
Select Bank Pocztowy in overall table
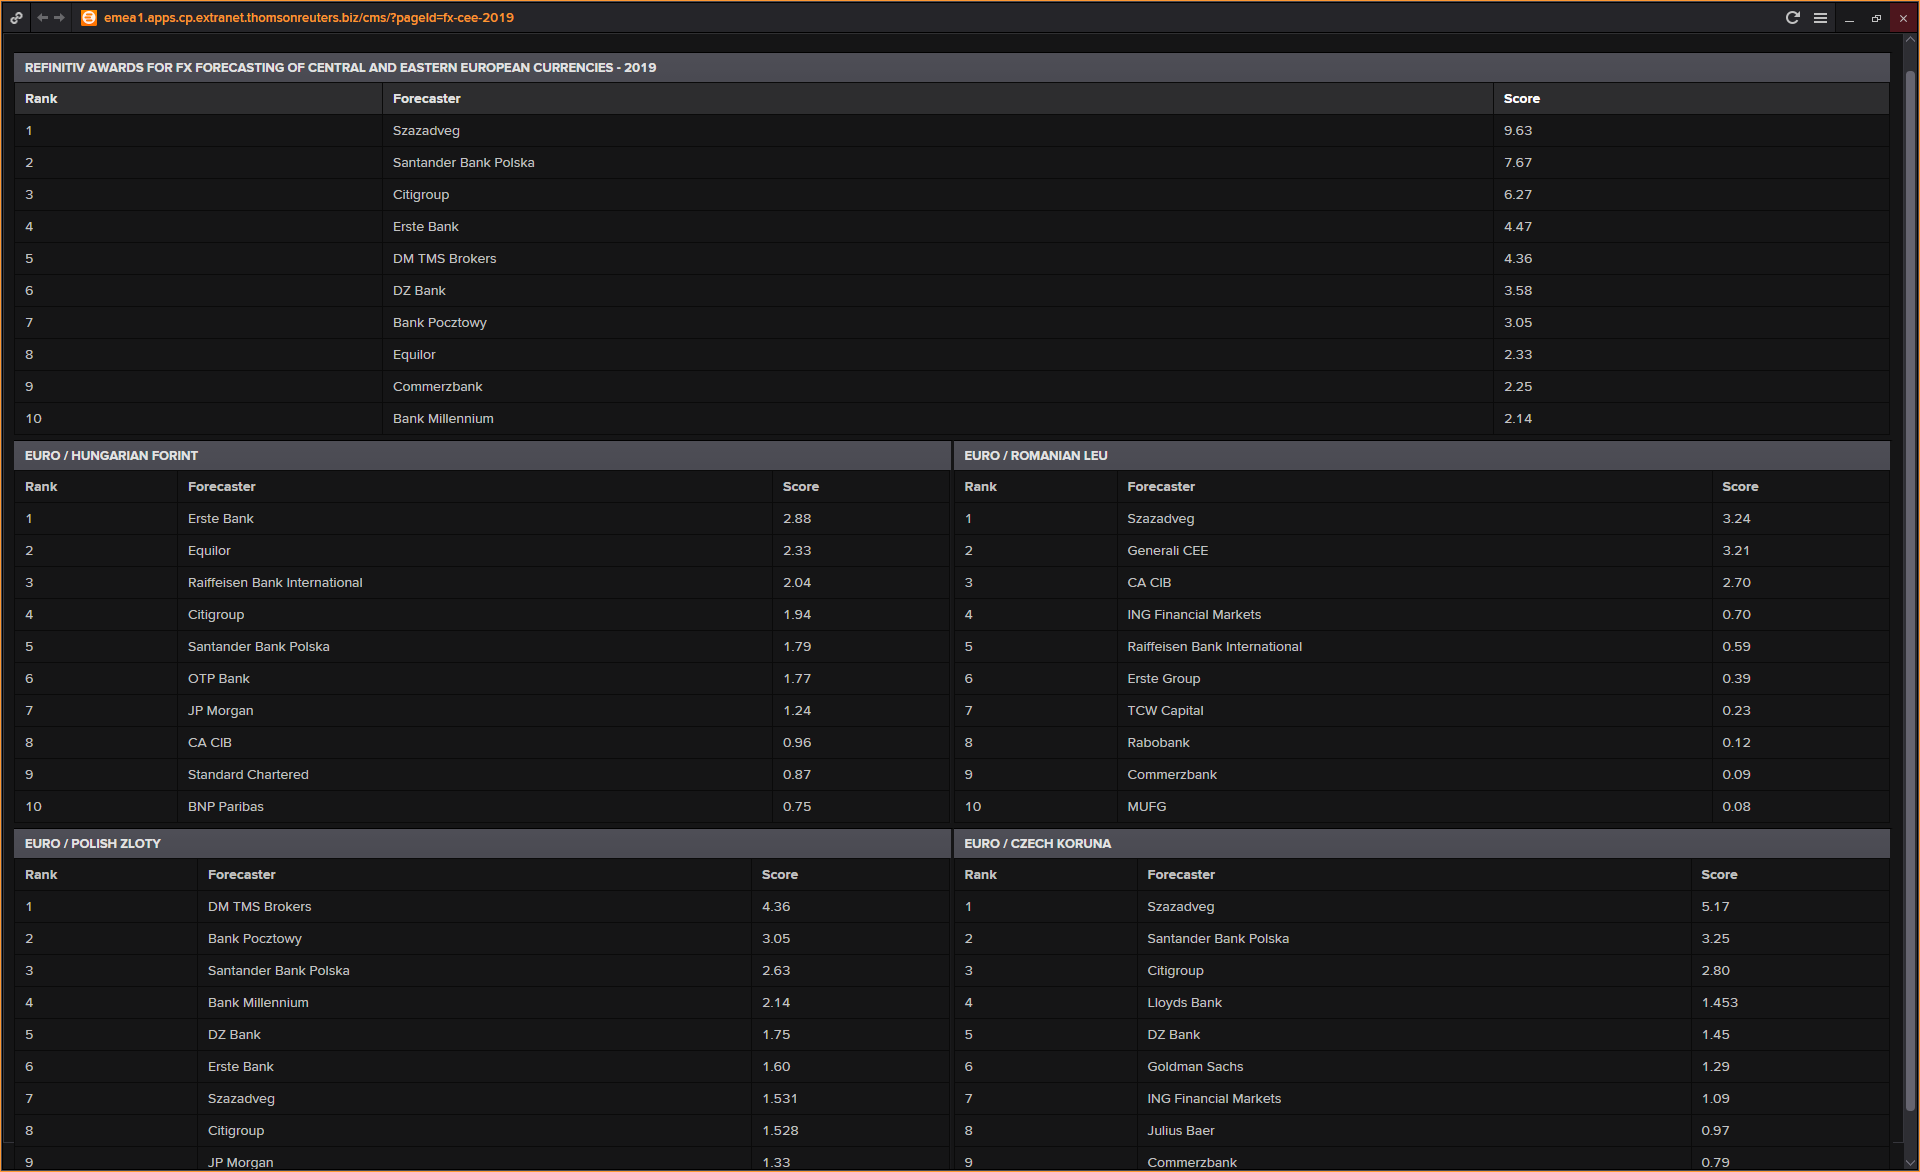(440, 323)
